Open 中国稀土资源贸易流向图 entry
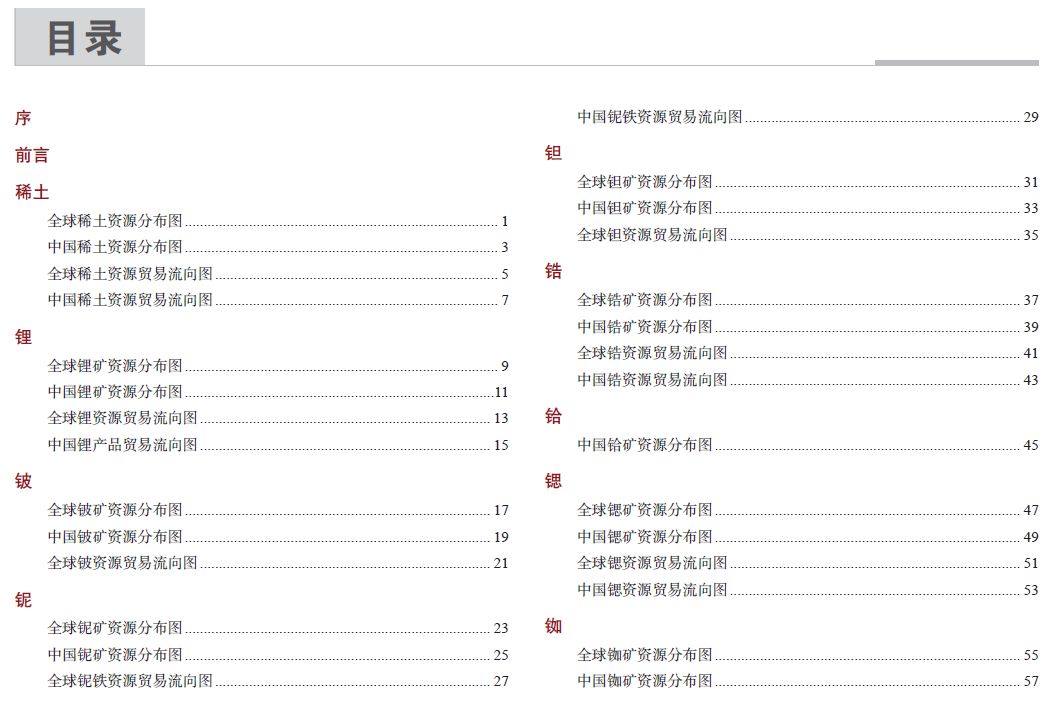The height and width of the screenshot is (707, 1060). point(278,299)
